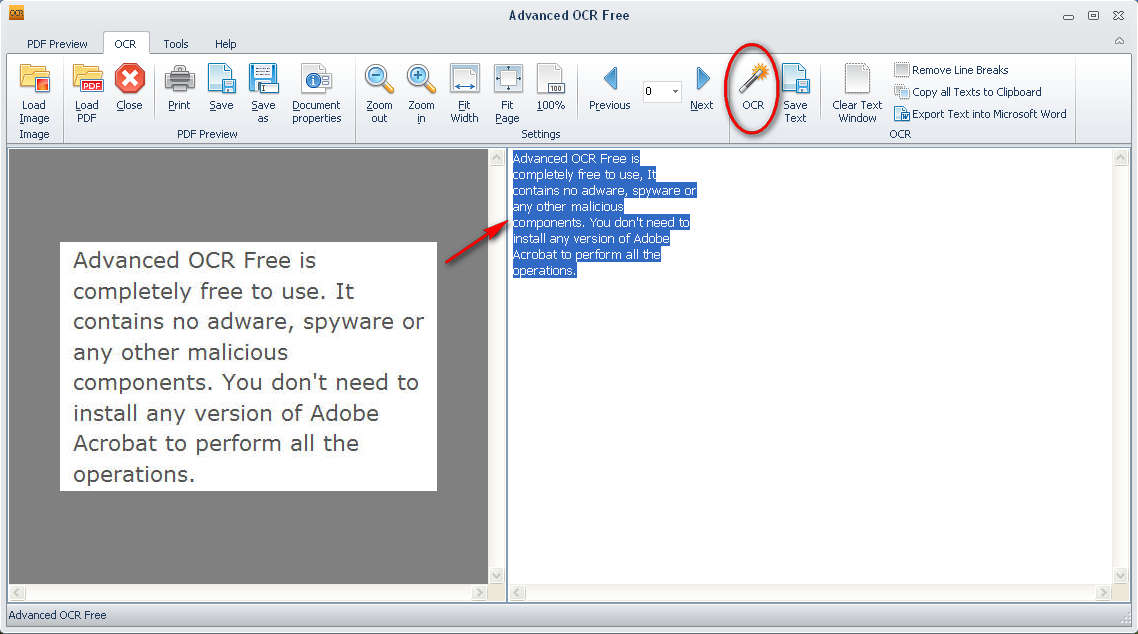Open a file with Load PDF
Screen dimensions: 1138x634
coord(87,80)
